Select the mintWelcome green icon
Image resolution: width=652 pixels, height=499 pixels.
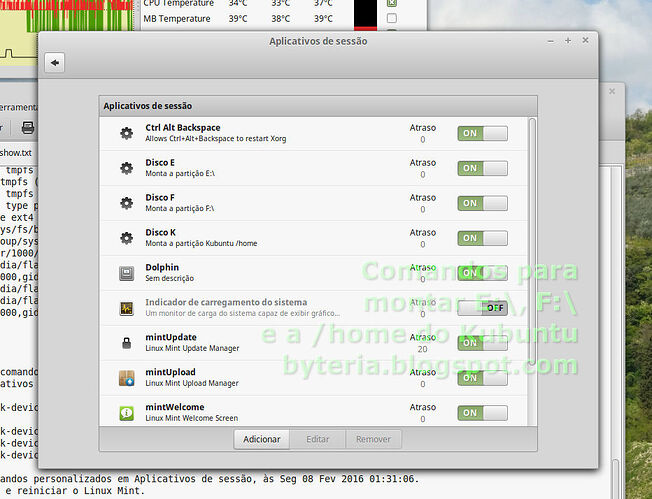point(126,413)
